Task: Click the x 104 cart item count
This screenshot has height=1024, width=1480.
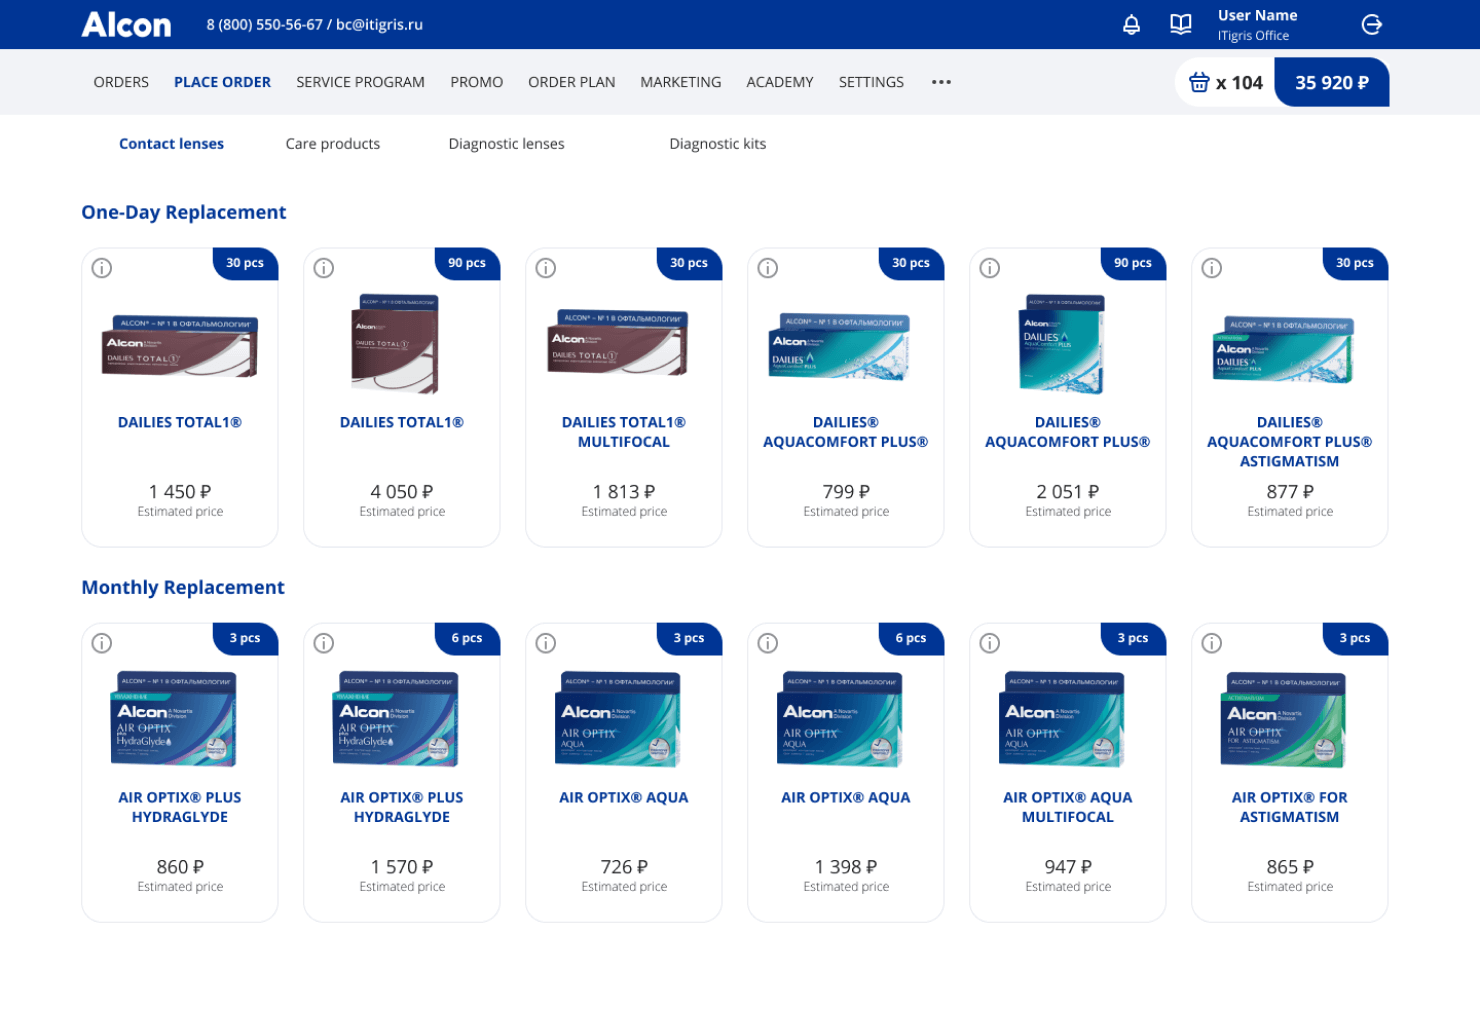Action: coord(1239,83)
